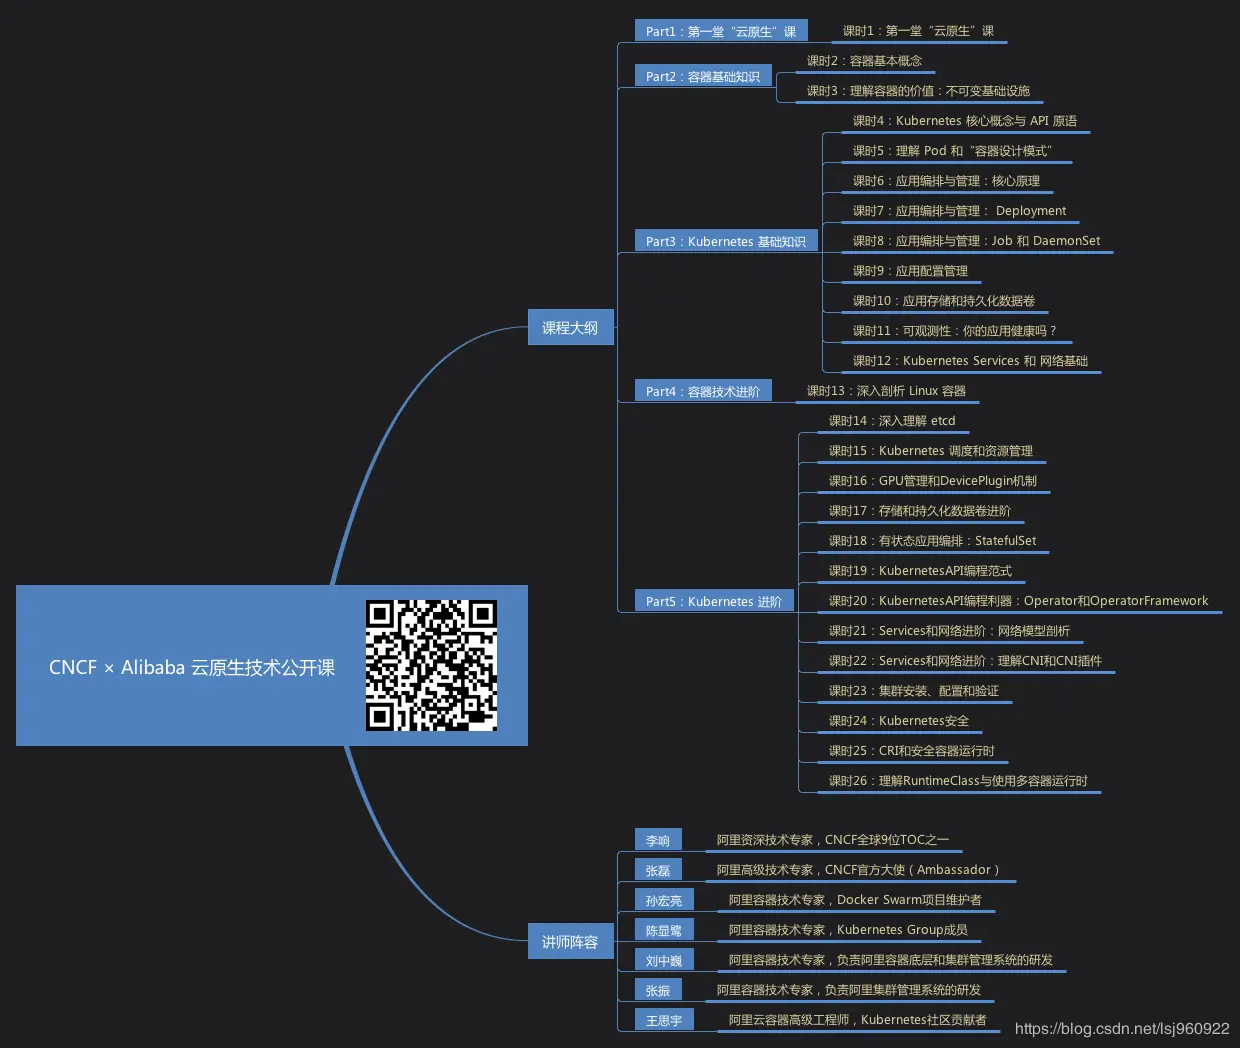The image size is (1240, 1048).
Task: Click '课时11：可观测性：你的应用健康吗？'
Action: tap(954, 331)
